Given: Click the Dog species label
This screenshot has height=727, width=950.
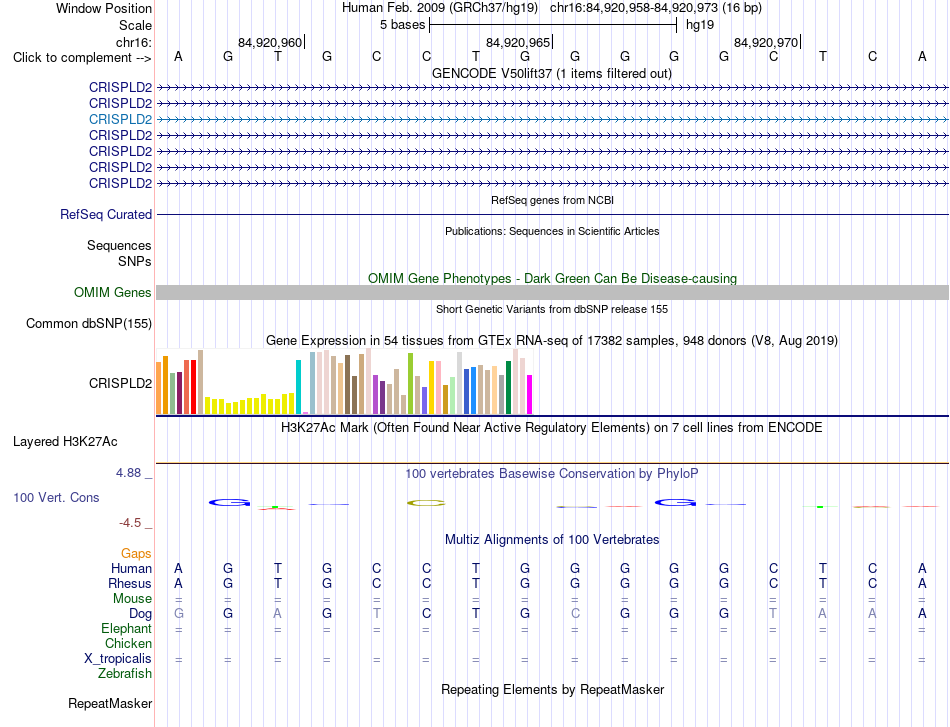Looking at the screenshot, I should click(140, 614).
